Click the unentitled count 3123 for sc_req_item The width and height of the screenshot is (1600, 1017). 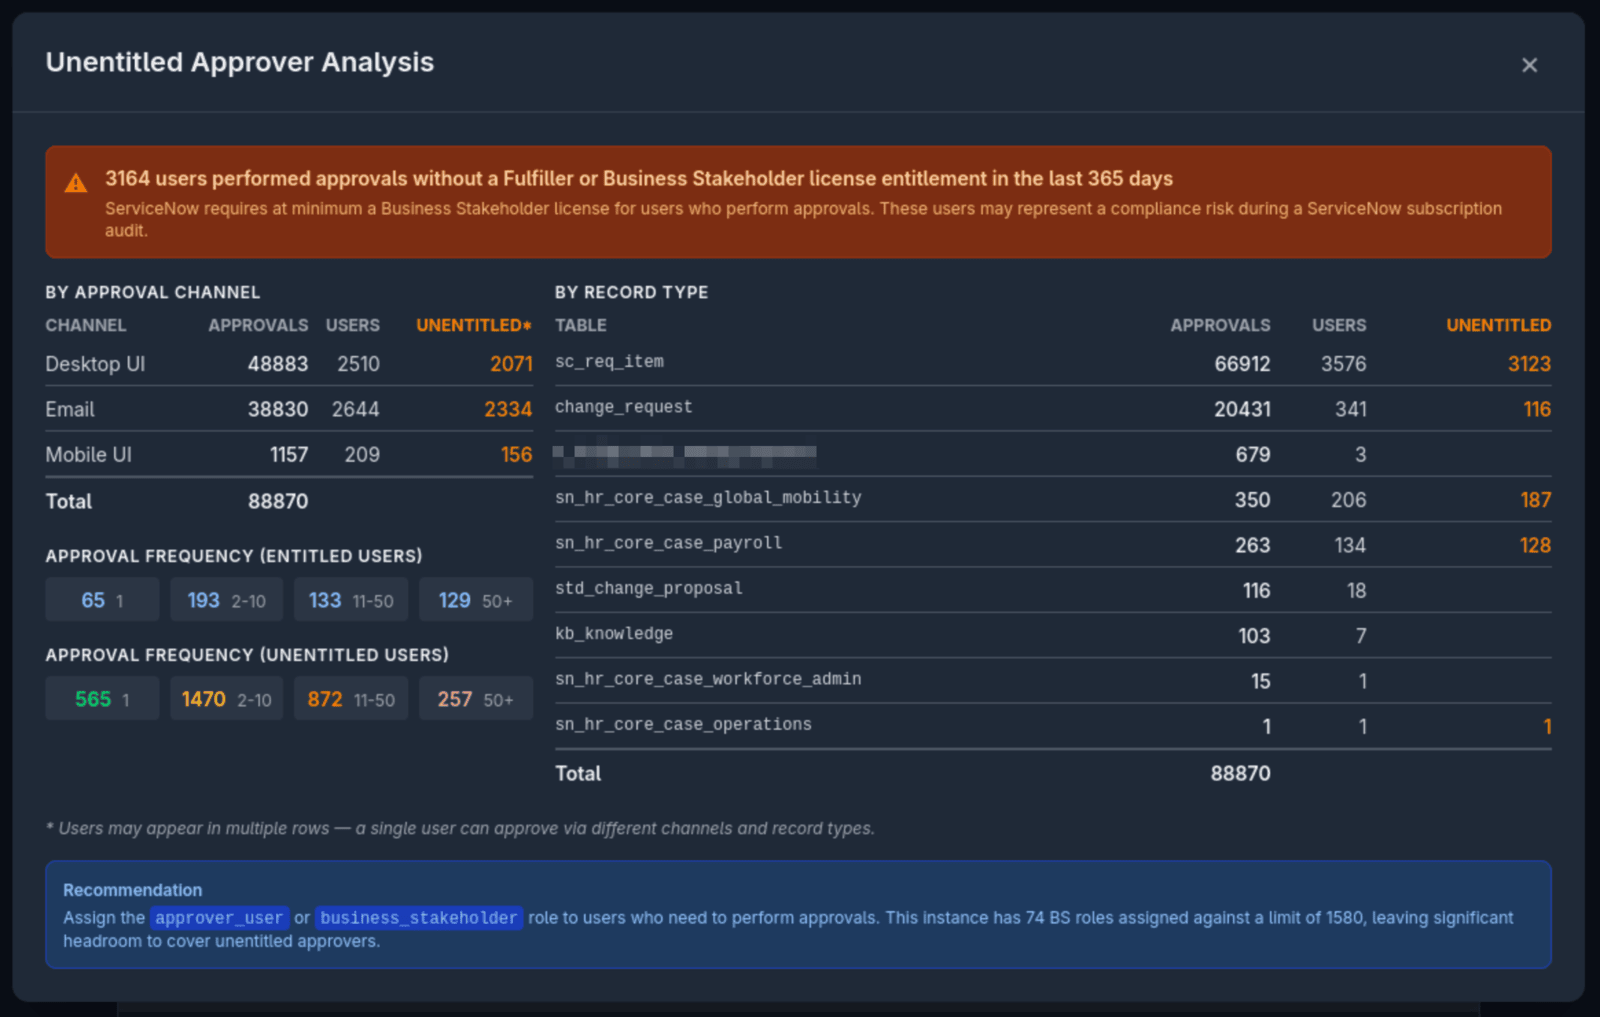[x=1528, y=363]
